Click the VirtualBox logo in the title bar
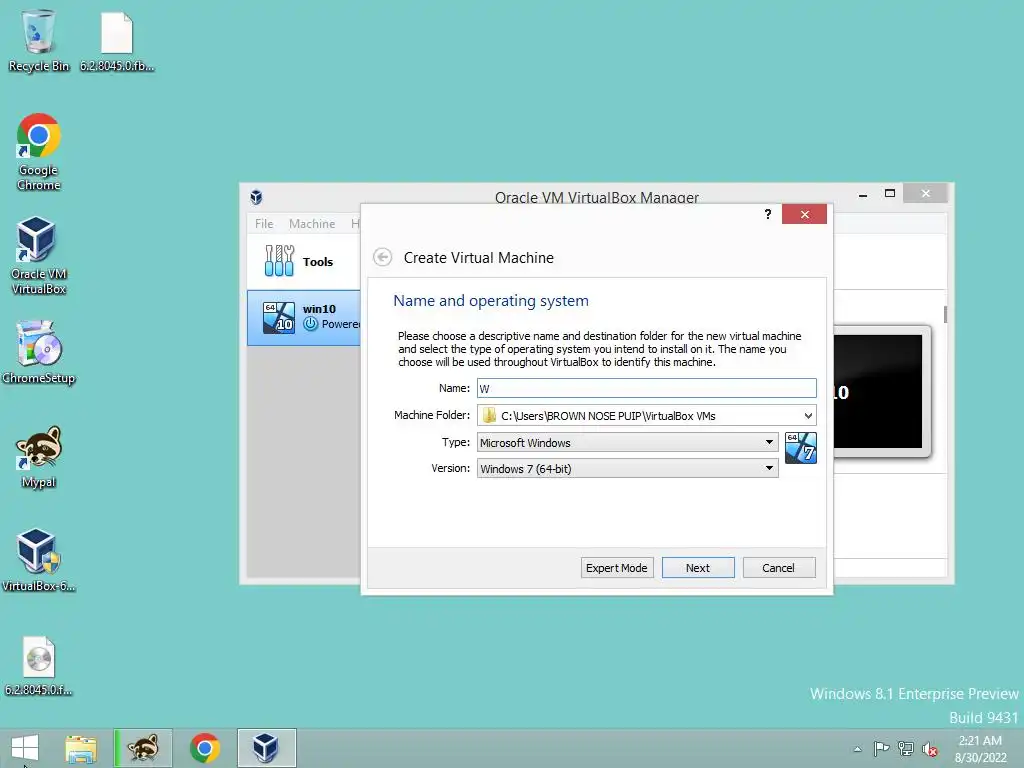The height and width of the screenshot is (768, 1024). [x=257, y=197]
